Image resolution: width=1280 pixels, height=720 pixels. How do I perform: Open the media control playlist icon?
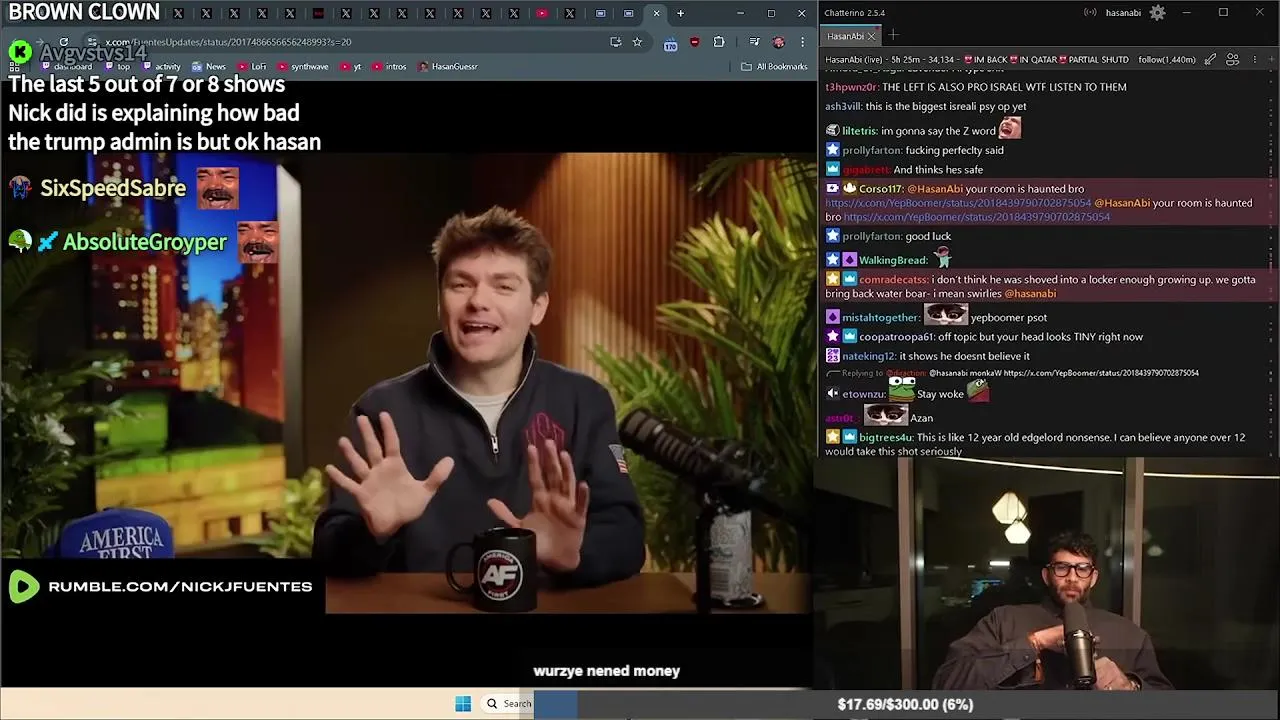click(x=755, y=42)
